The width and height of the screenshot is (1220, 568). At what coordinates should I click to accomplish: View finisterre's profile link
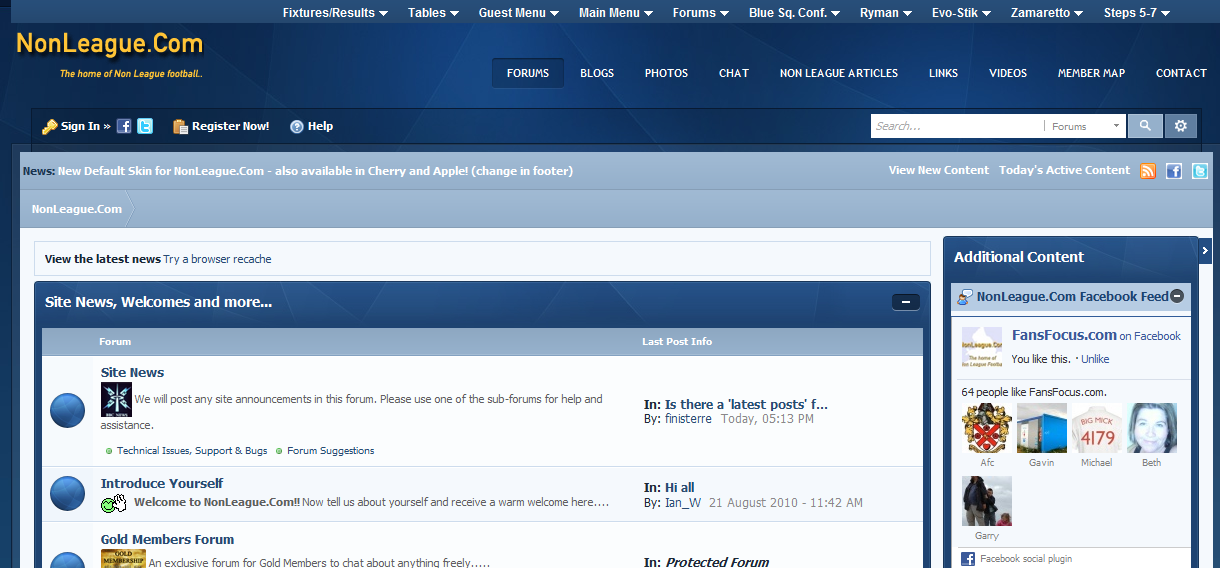(688, 419)
